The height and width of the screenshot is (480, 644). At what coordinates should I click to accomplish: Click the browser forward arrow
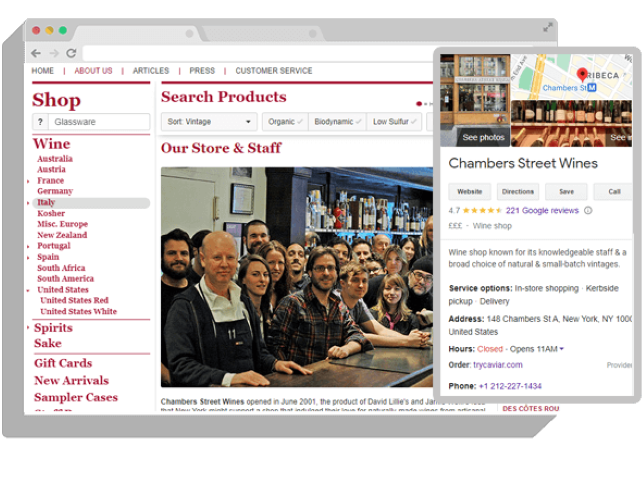click(54, 53)
